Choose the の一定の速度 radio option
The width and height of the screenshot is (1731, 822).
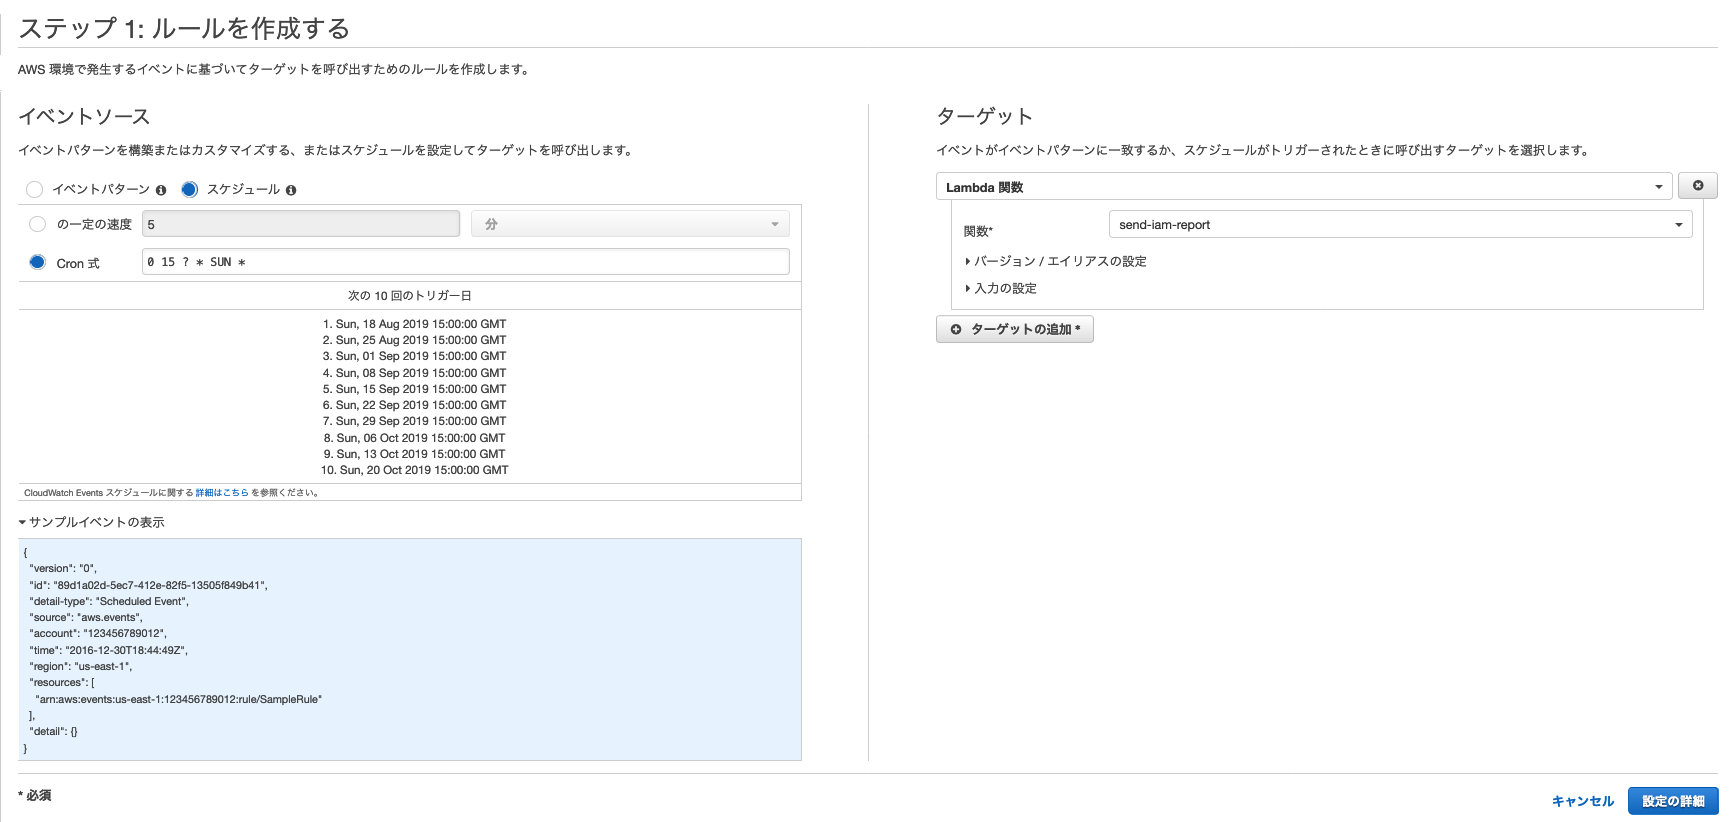click(38, 224)
